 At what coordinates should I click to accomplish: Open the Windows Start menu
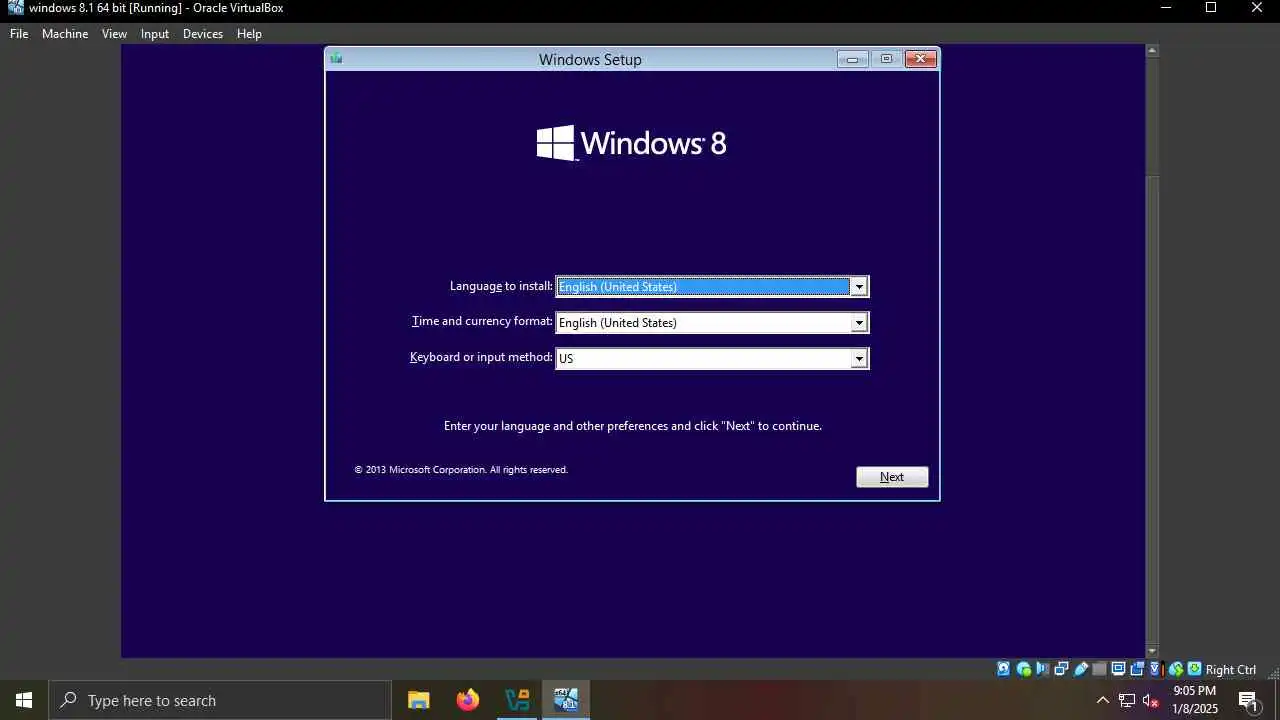tap(24, 700)
